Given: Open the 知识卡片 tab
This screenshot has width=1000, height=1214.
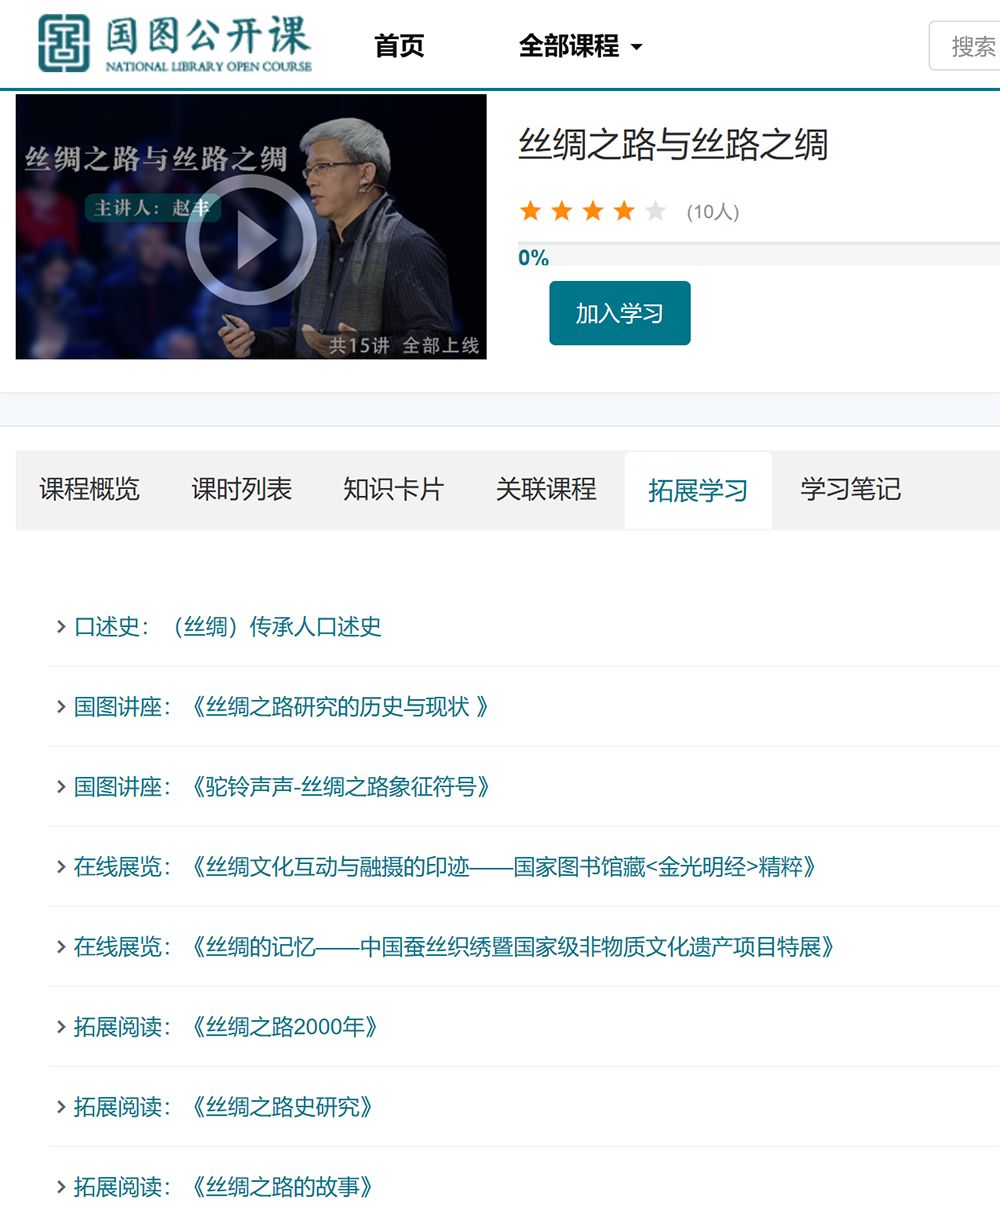Looking at the screenshot, I should point(393,489).
